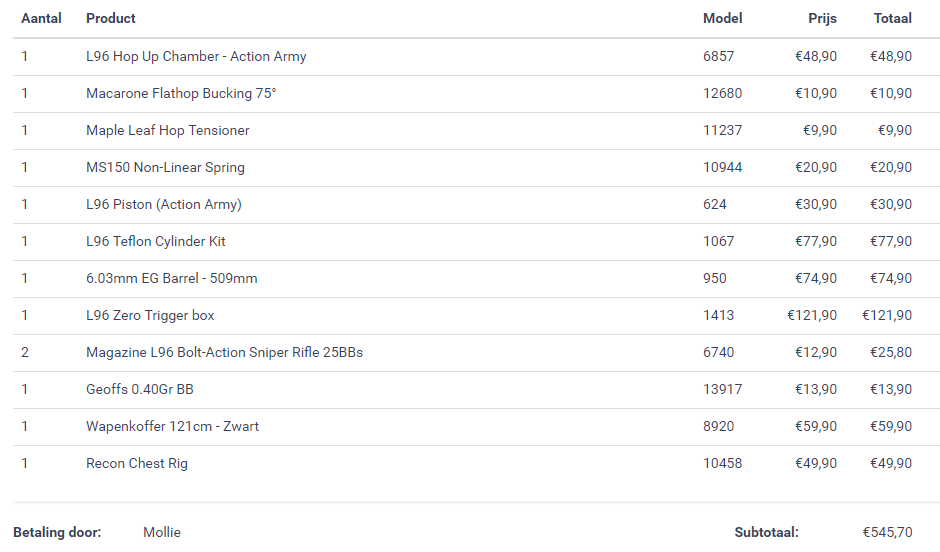This screenshot has width=940, height=552.
Task: Select the subtotal amount €545,70
Action: 887,532
